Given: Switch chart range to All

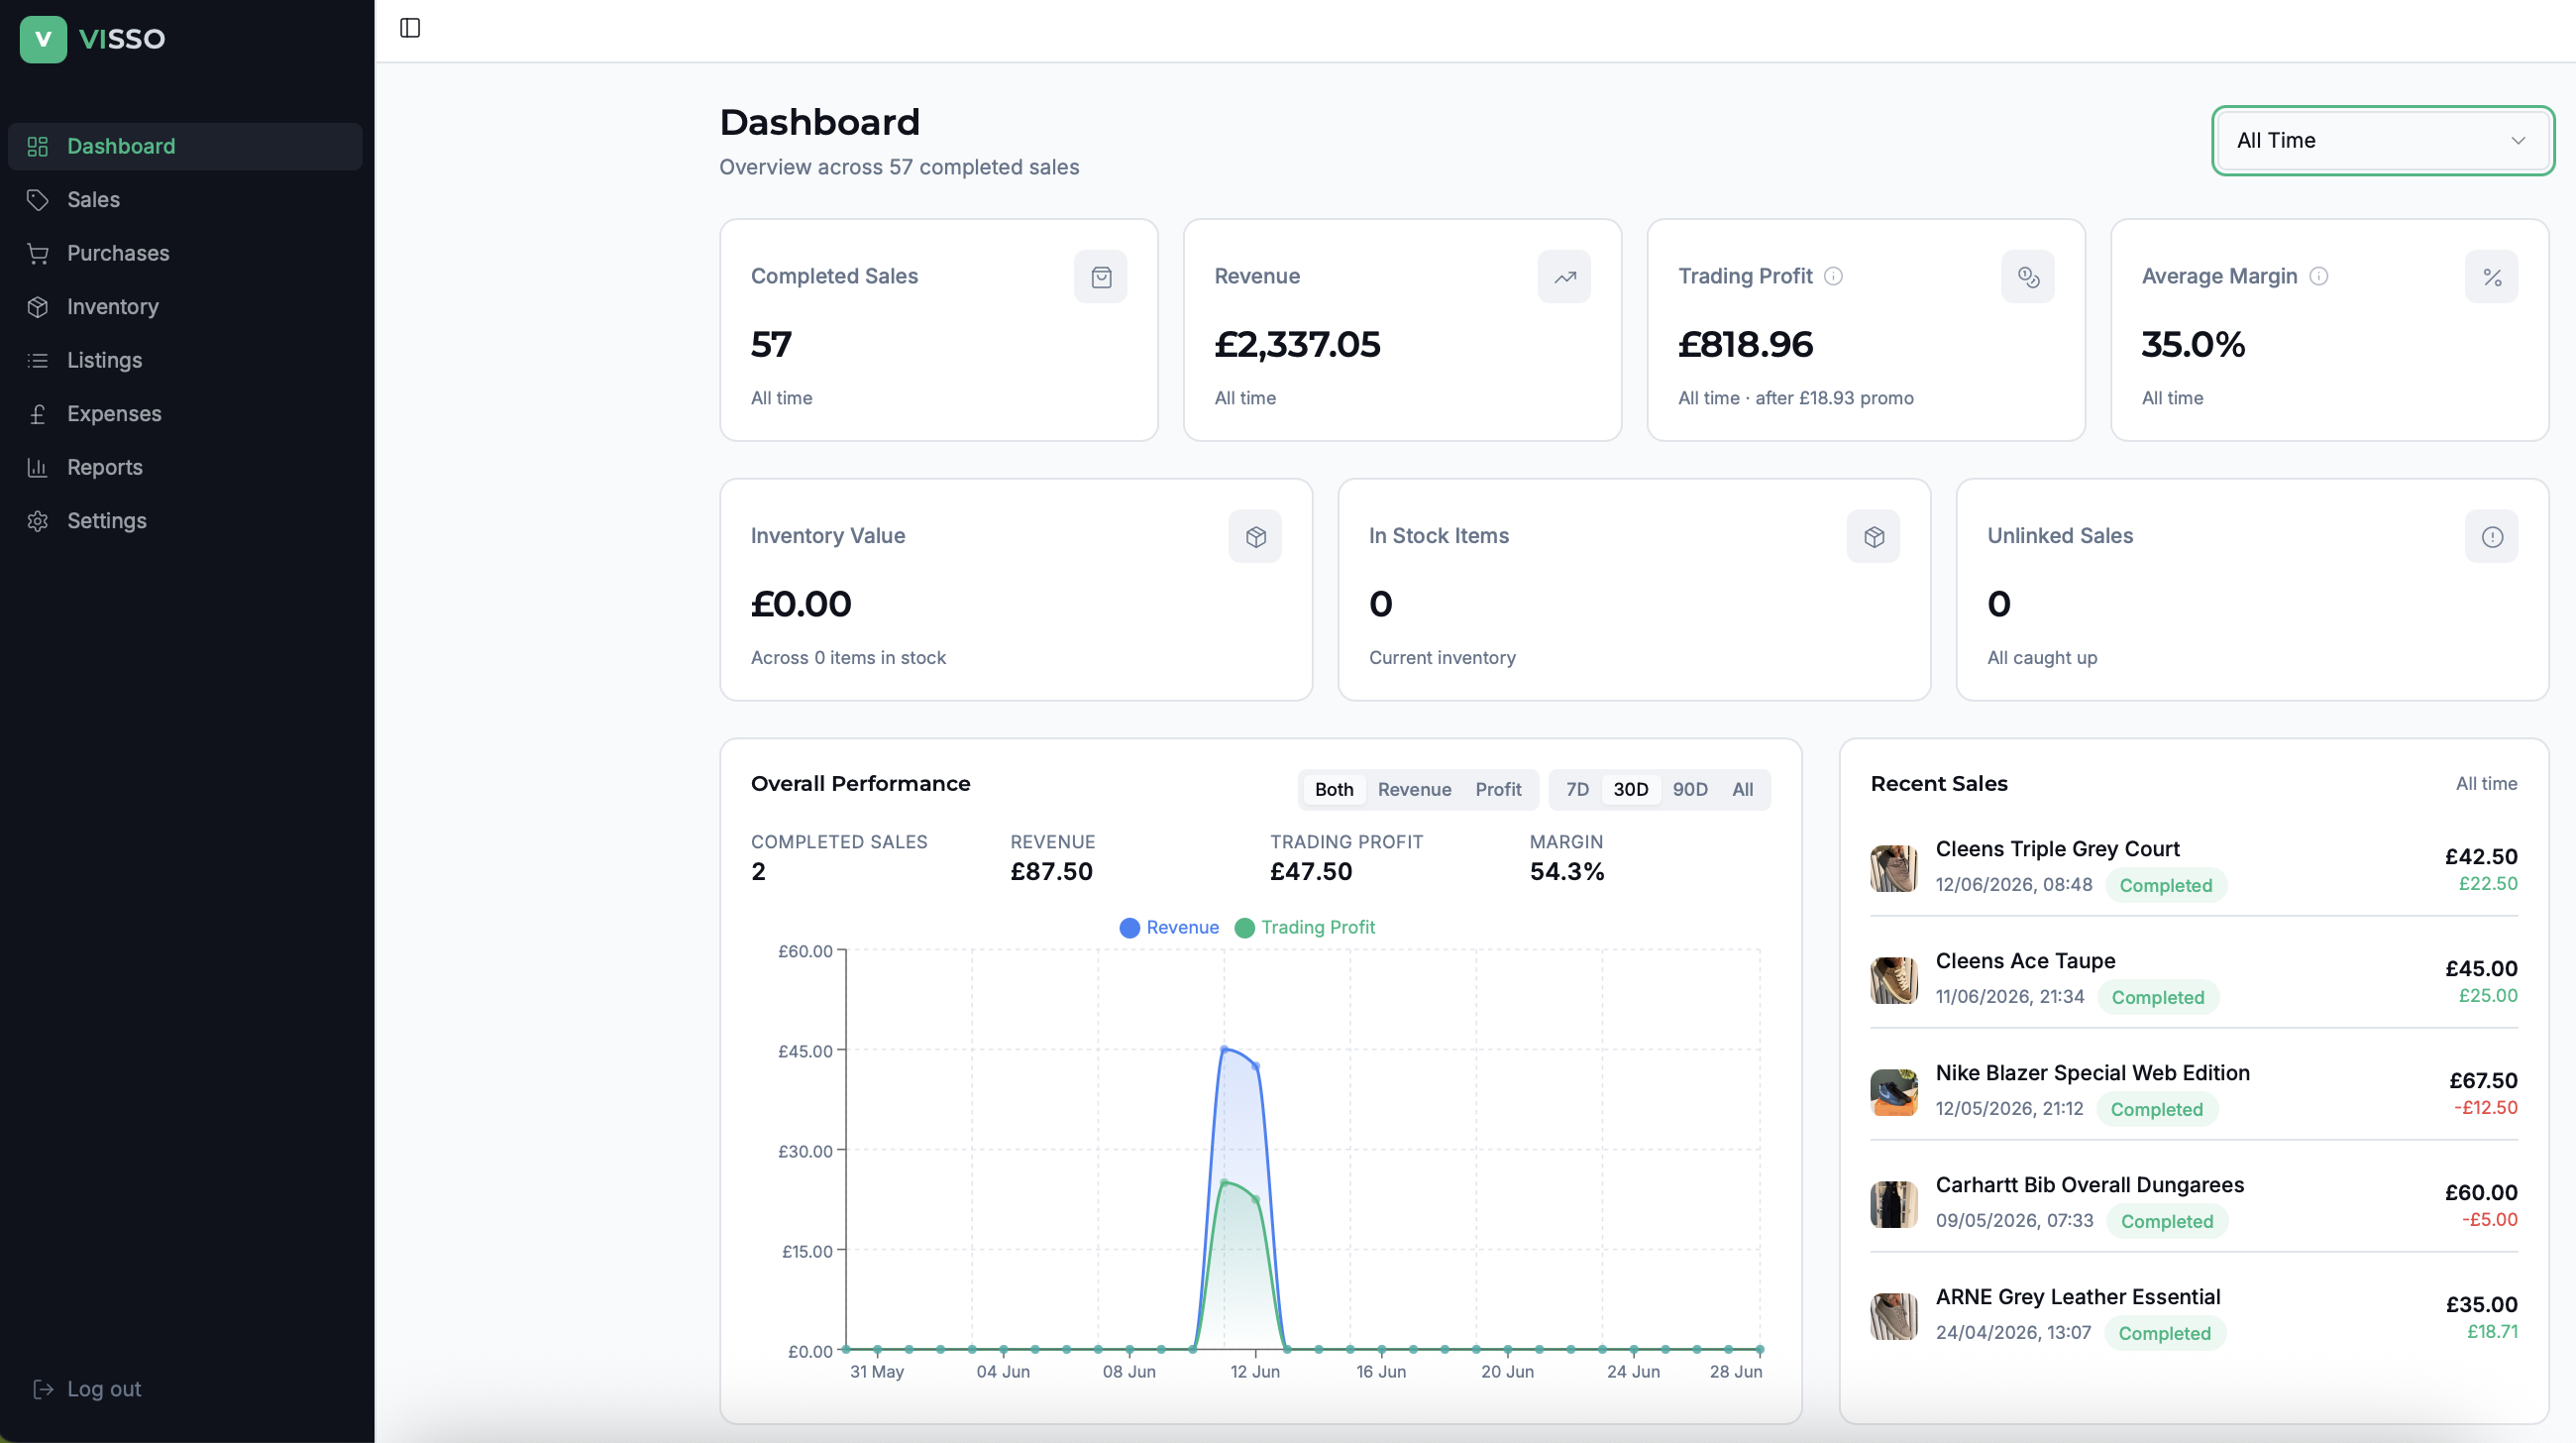Looking at the screenshot, I should pos(1742,789).
